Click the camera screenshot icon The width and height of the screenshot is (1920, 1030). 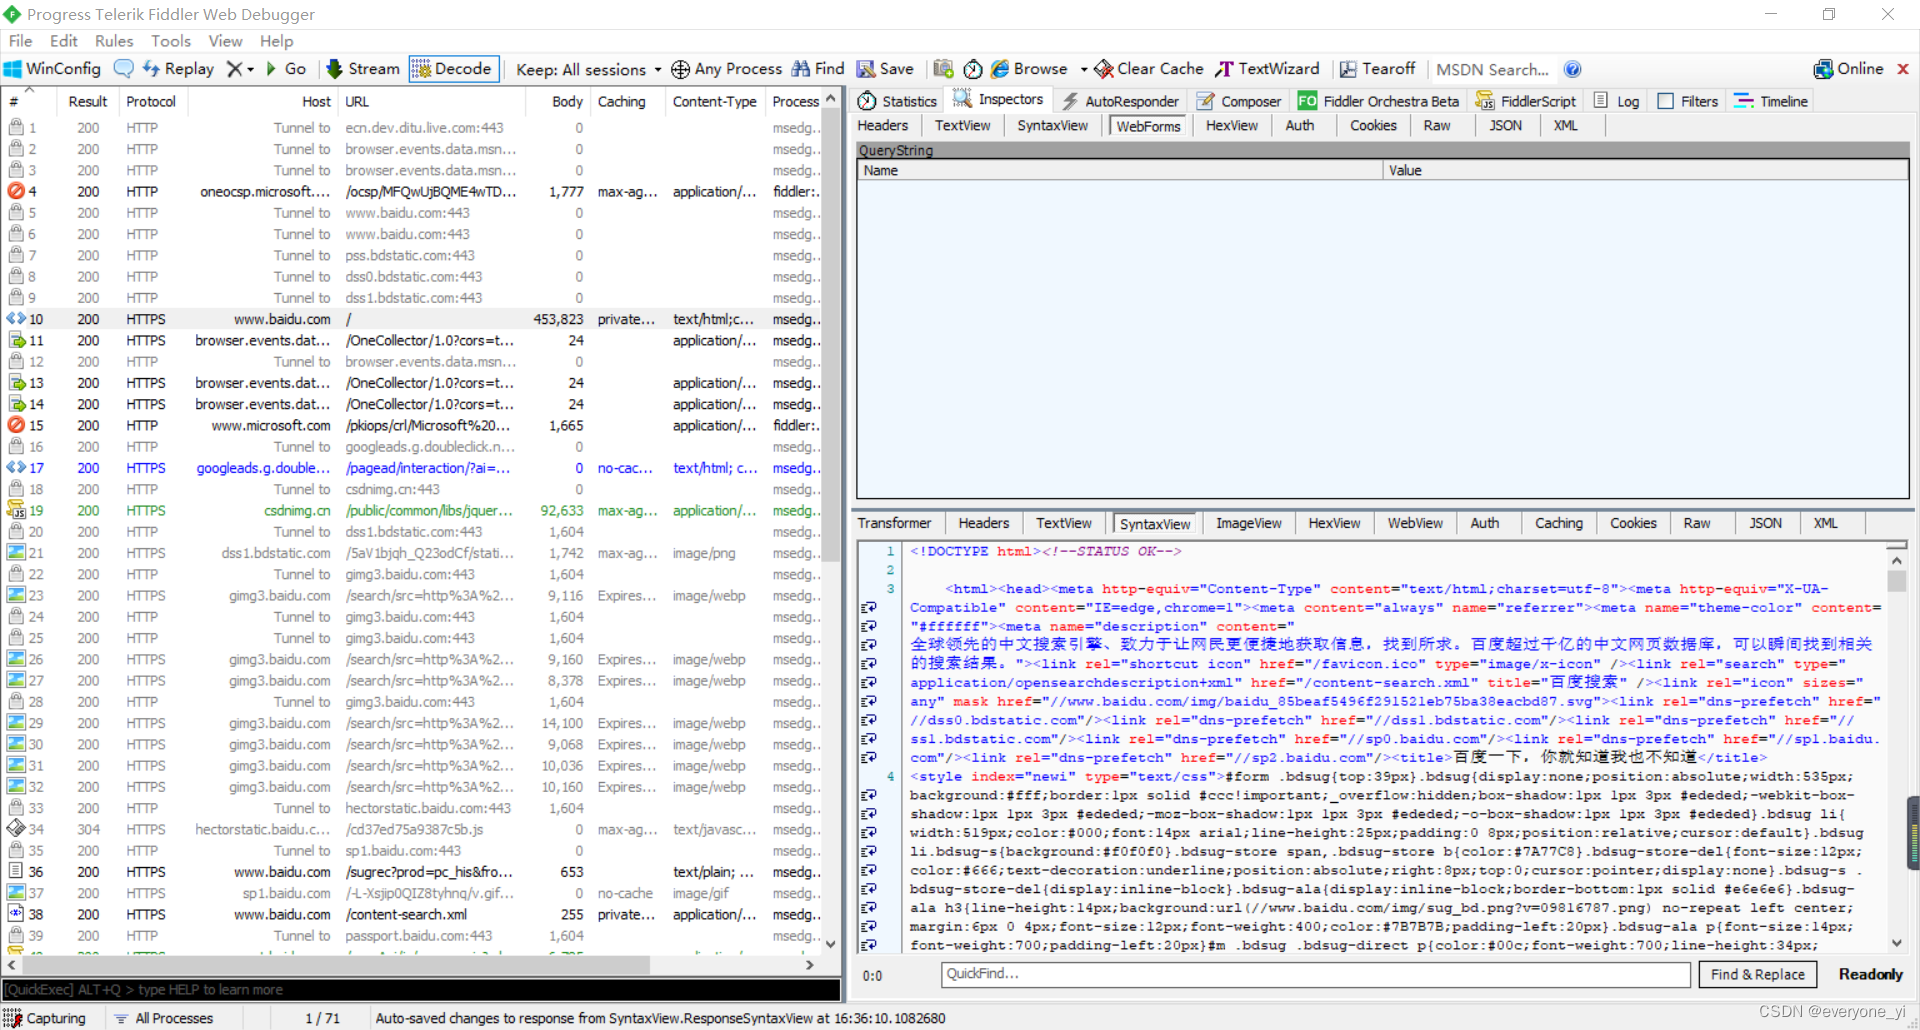(943, 69)
